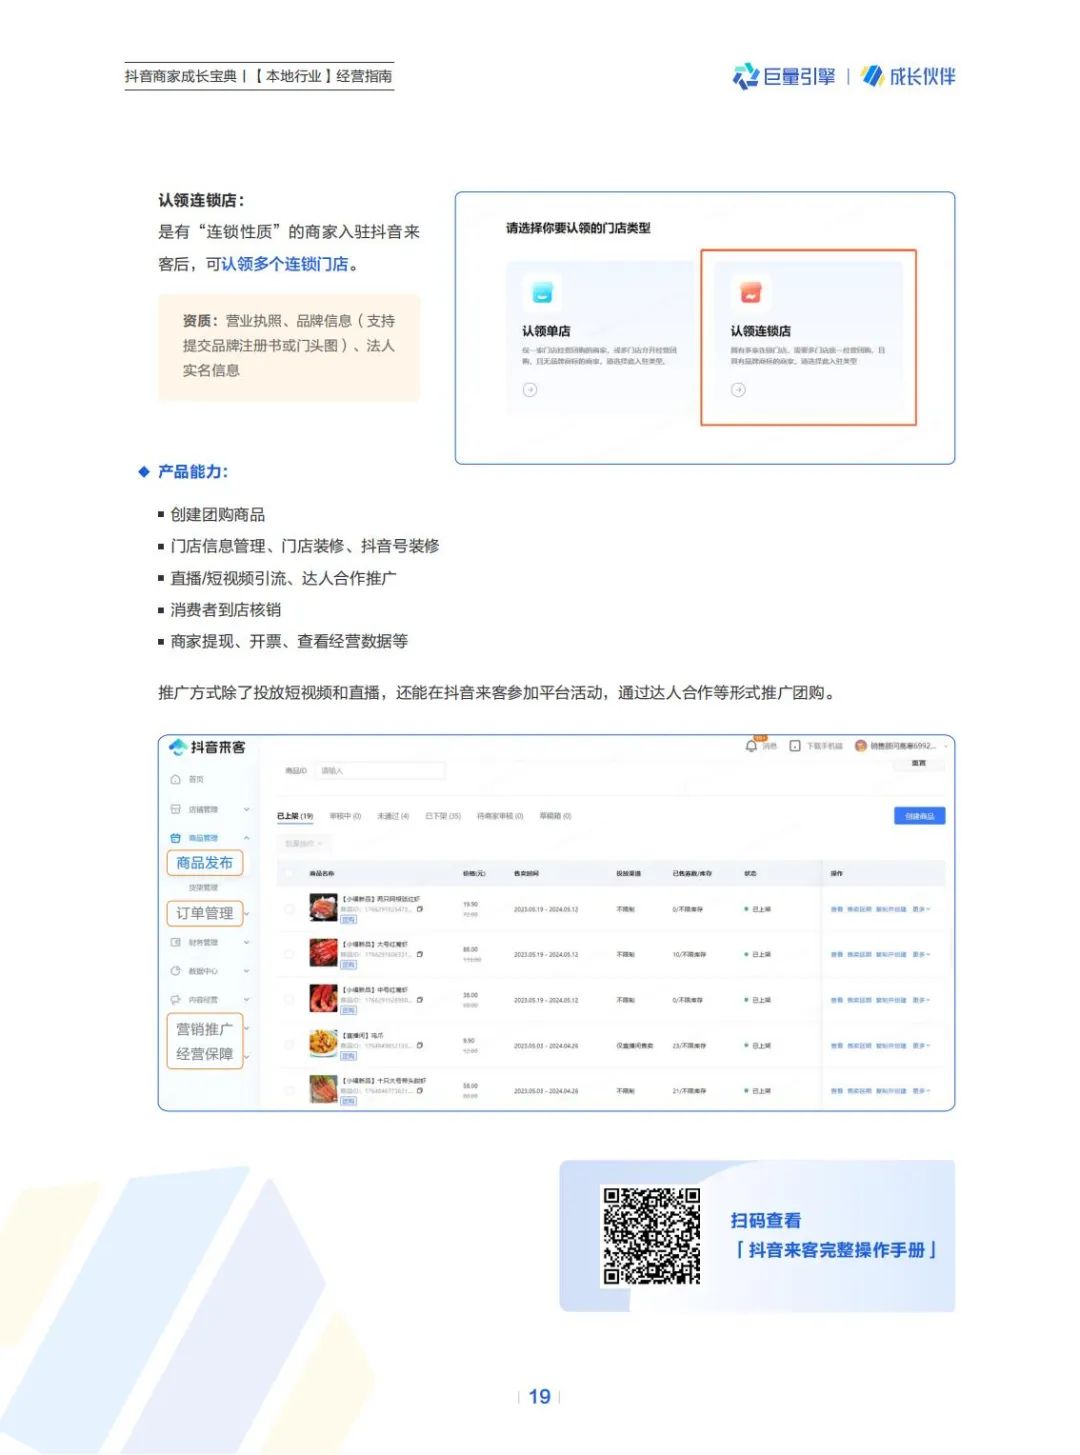1080x1455 pixels.
Task: Click the 数据中心 sidebar icon
Action: pyautogui.click(x=176, y=971)
